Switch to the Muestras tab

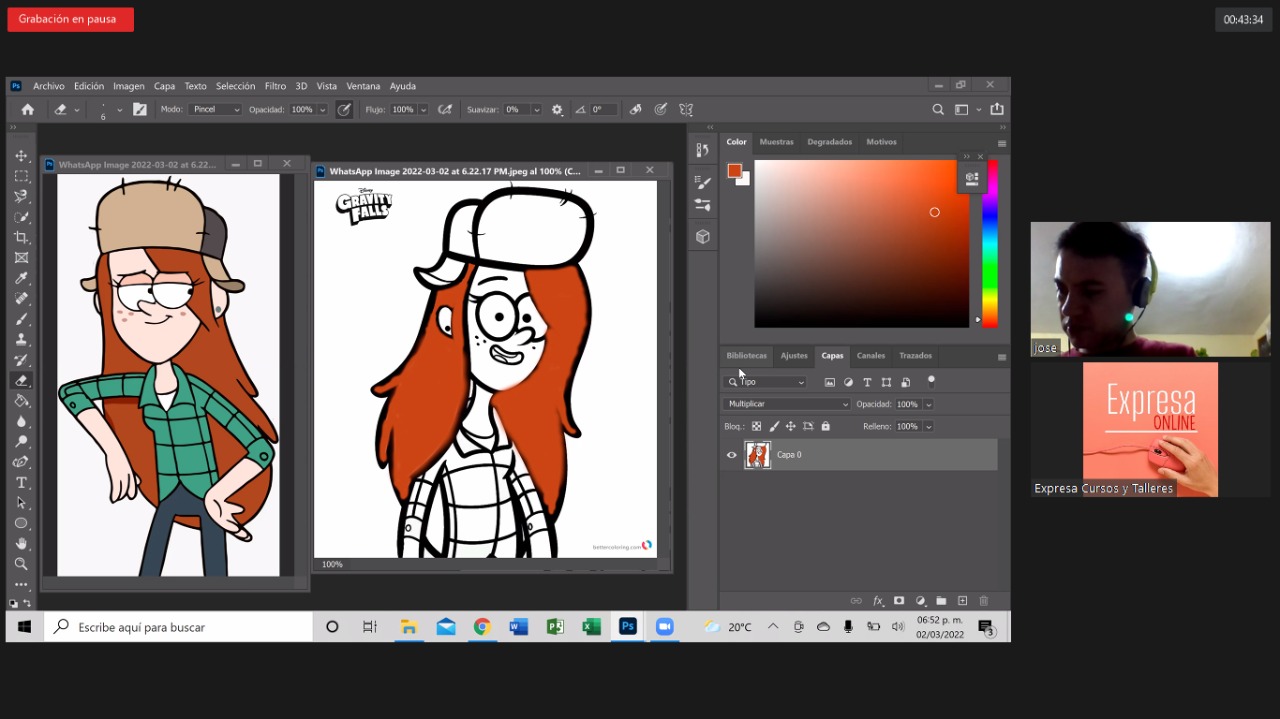coord(776,142)
